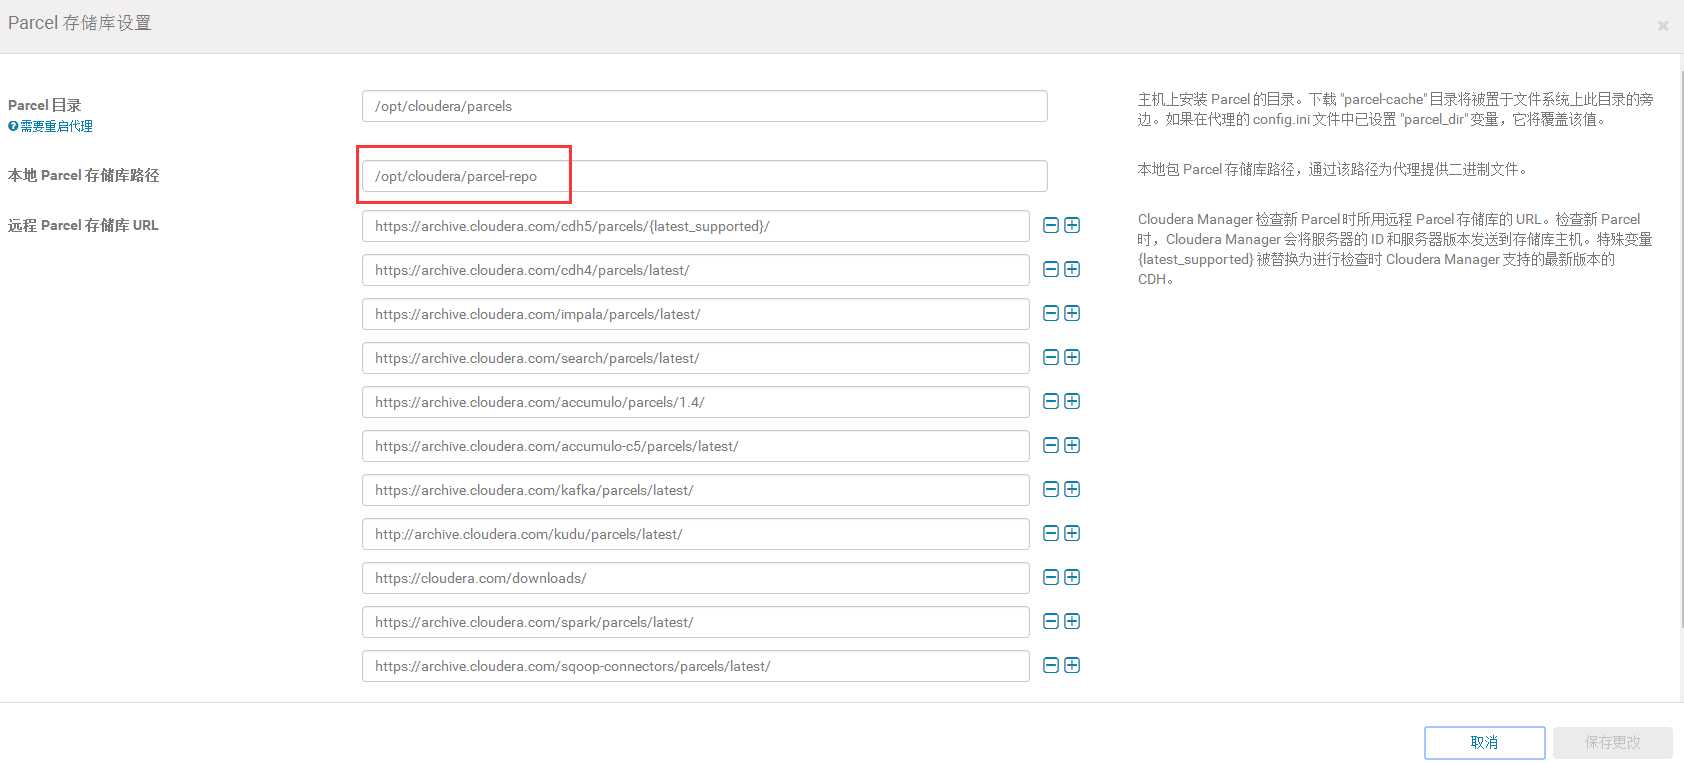Add a URL after search parcels row
This screenshot has height=763, width=1684.
point(1072,358)
